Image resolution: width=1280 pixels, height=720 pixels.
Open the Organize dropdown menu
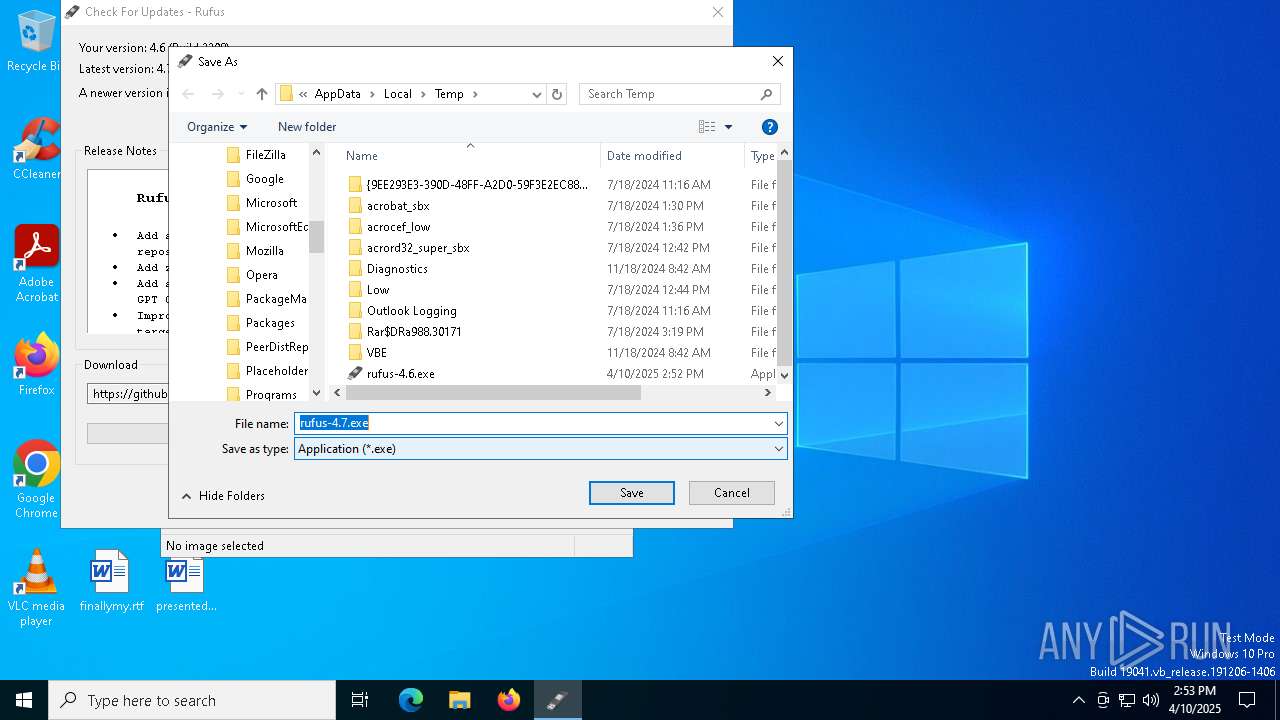[217, 127]
